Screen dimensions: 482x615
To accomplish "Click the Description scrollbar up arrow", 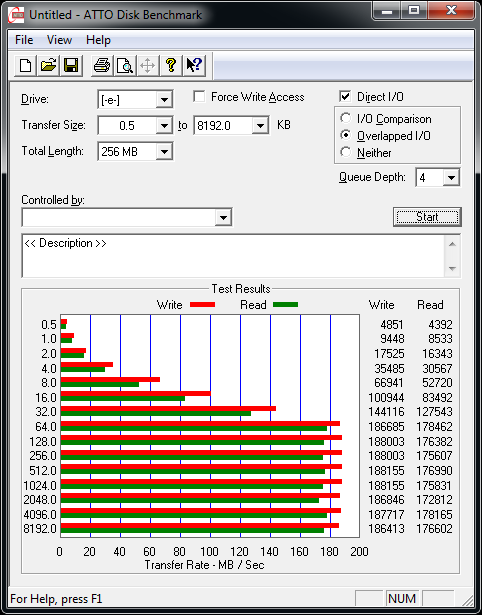I will tap(452, 244).
